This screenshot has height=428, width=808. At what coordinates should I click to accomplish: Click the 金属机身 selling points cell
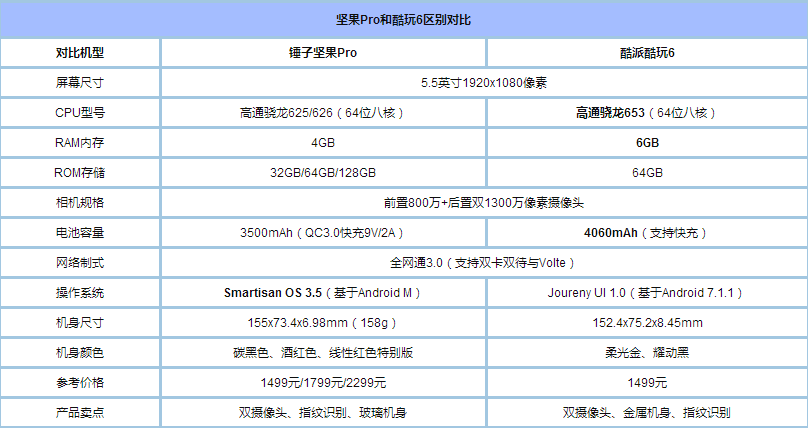click(647, 413)
